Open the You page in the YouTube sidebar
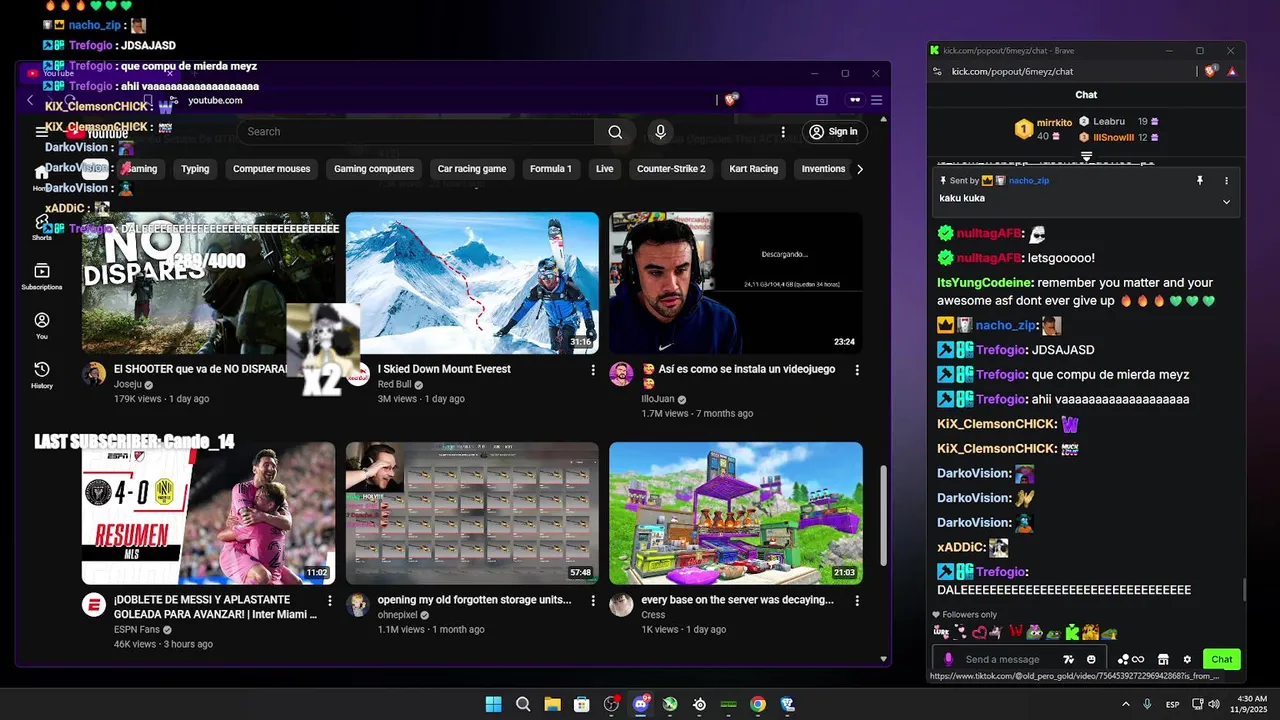 [x=41, y=326]
